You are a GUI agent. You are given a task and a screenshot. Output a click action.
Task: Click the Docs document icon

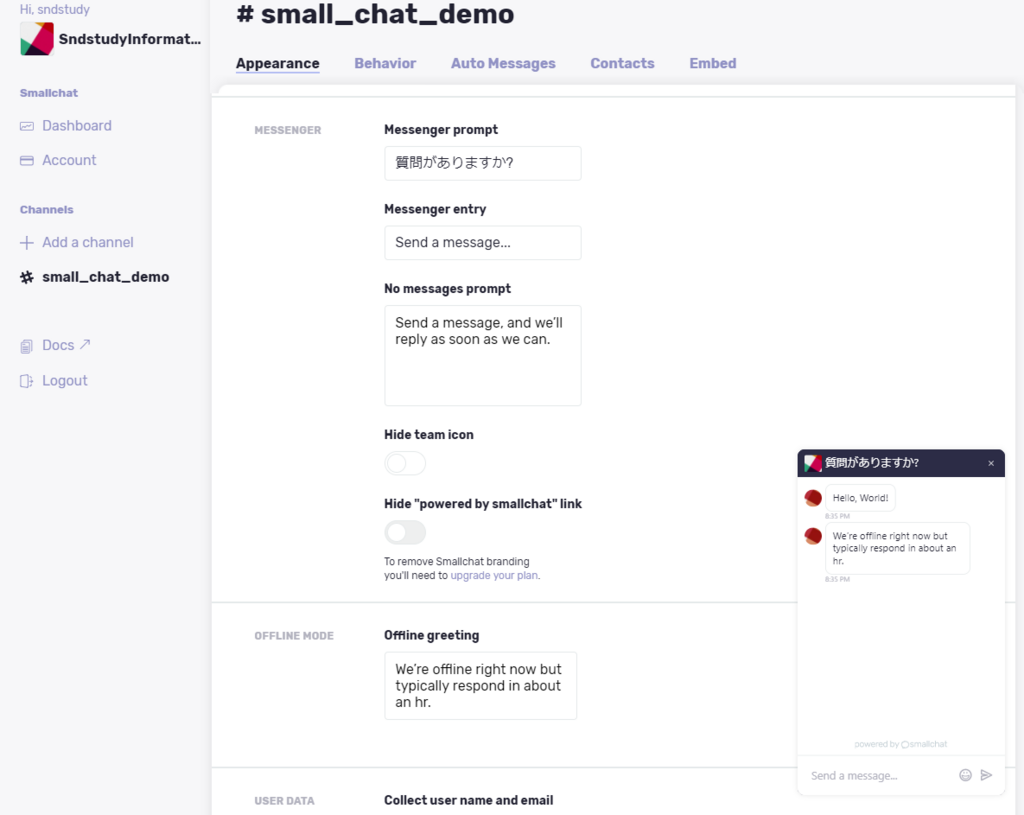point(27,346)
